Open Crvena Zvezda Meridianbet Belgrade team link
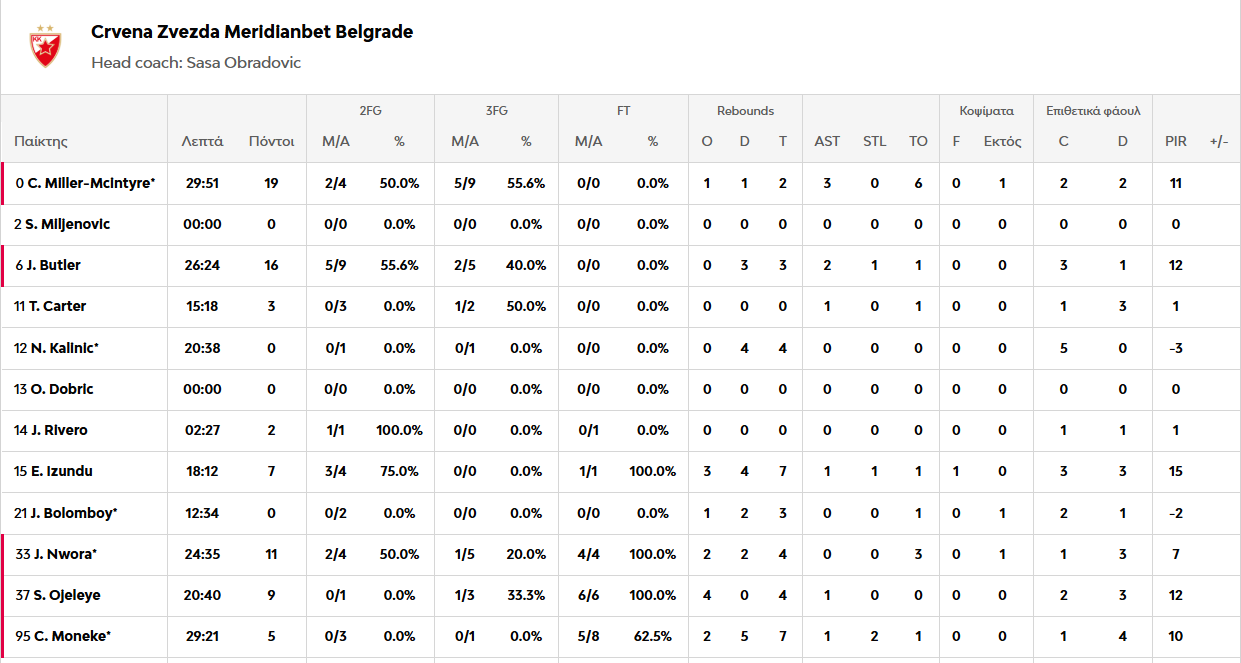1241x663 pixels. coord(251,32)
